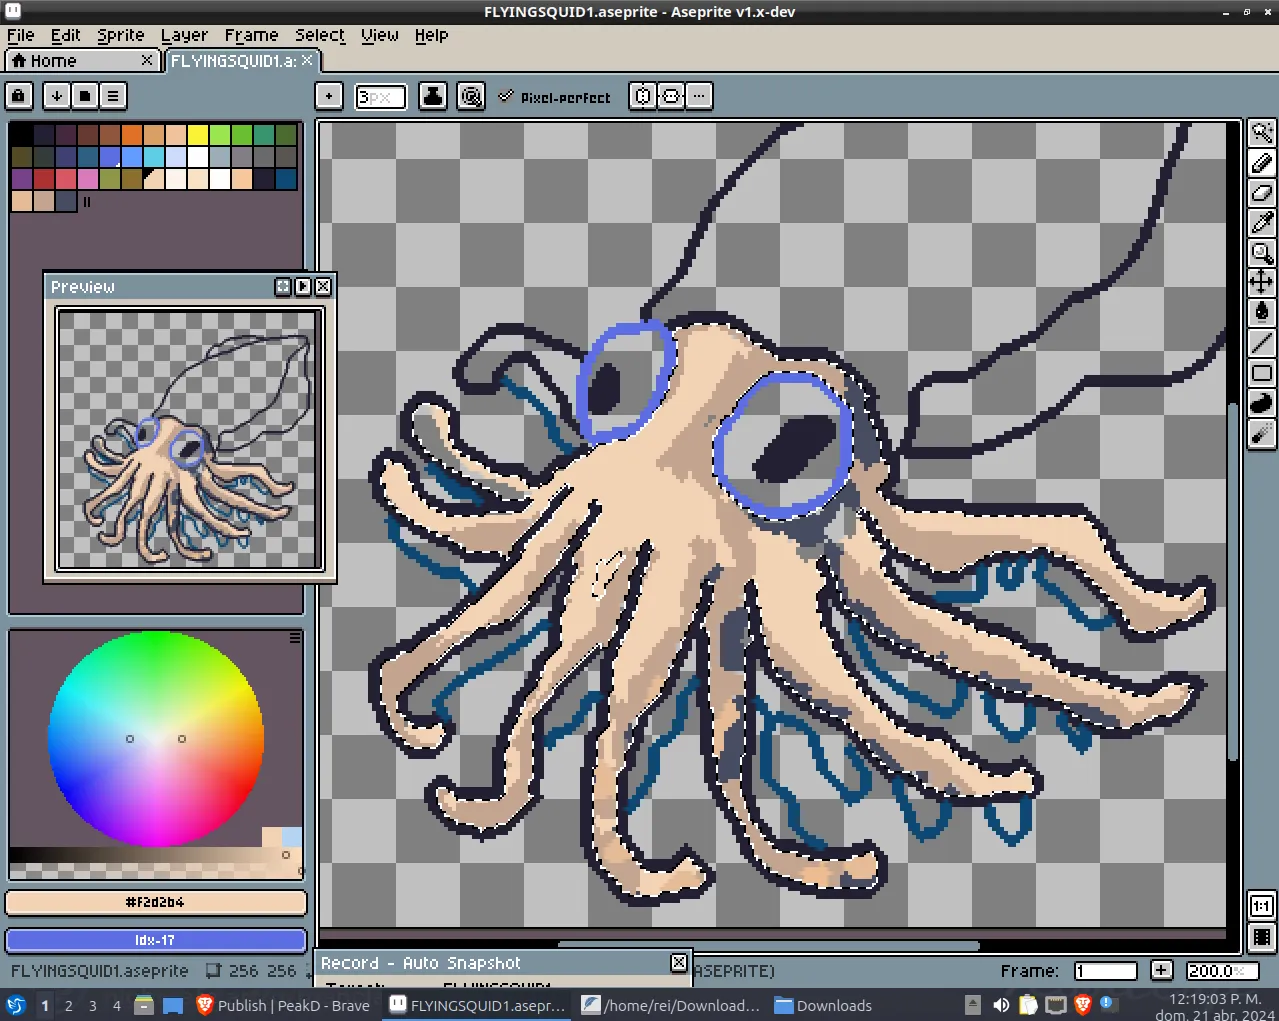Toggle the Pixel-perfect checkbox

coord(554,97)
